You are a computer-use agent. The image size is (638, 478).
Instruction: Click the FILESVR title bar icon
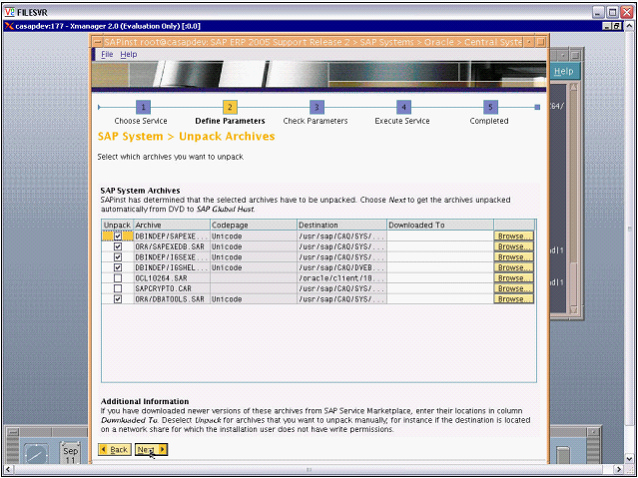coord(9,11)
